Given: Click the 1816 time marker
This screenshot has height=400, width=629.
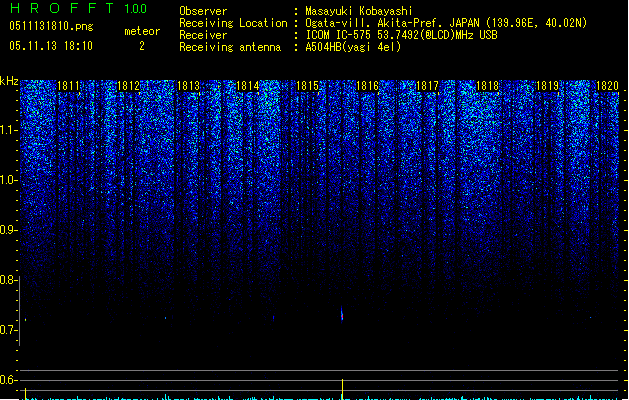Looking at the screenshot, I should (x=367, y=86).
